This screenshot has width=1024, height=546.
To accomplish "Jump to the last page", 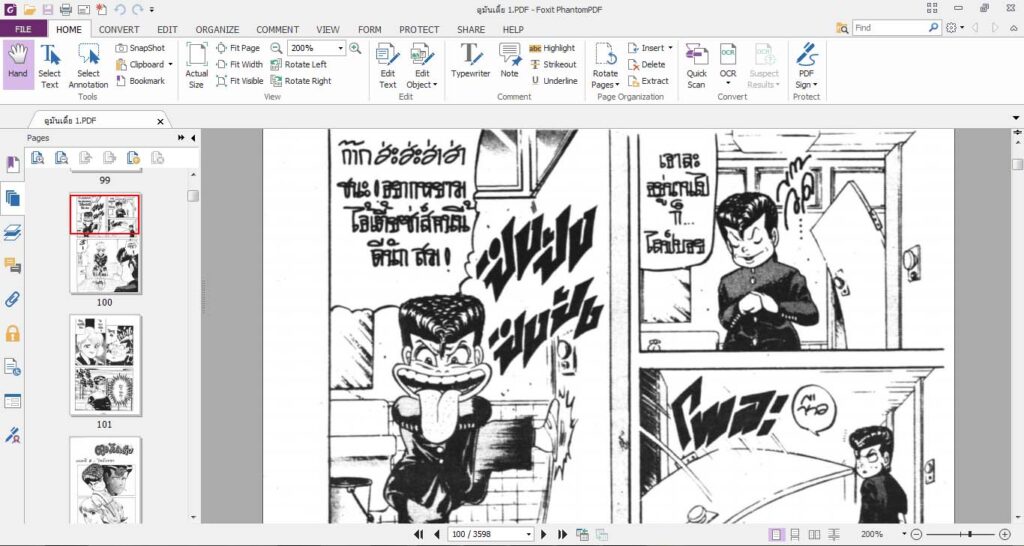I will point(562,534).
